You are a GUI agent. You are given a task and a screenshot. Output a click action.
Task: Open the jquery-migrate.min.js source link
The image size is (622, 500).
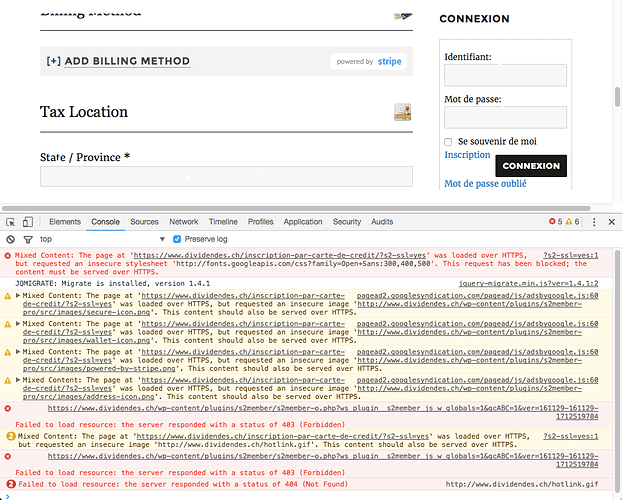(x=528, y=284)
